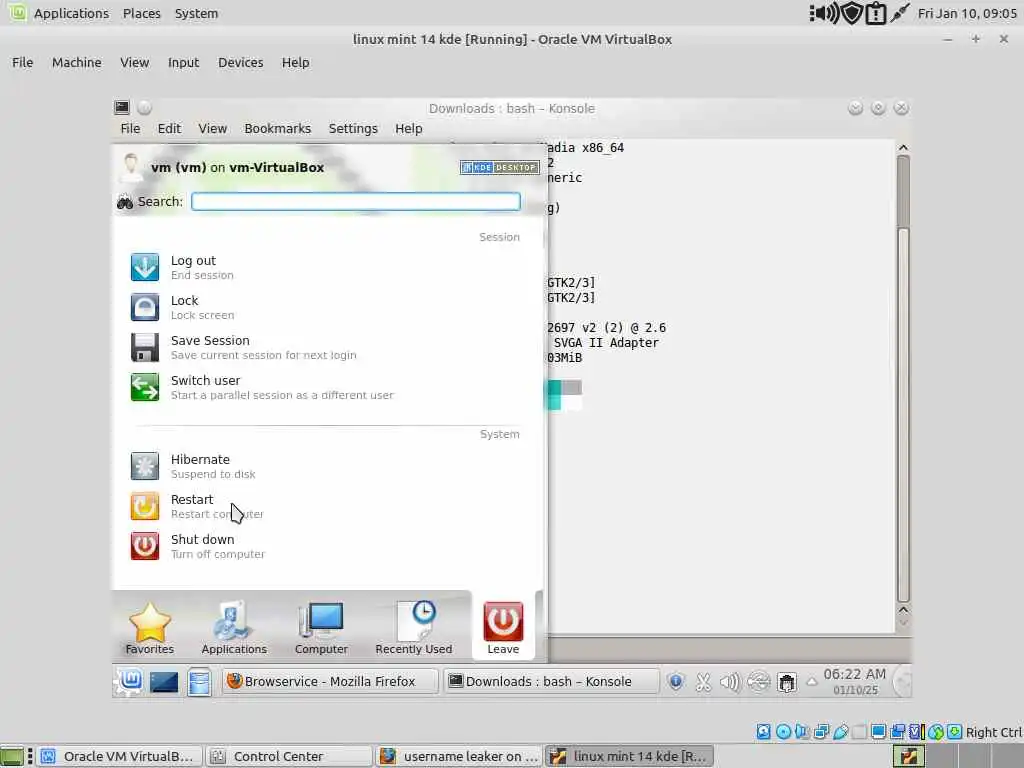Click the host date and time
The height and width of the screenshot is (768, 1024).
click(967, 13)
